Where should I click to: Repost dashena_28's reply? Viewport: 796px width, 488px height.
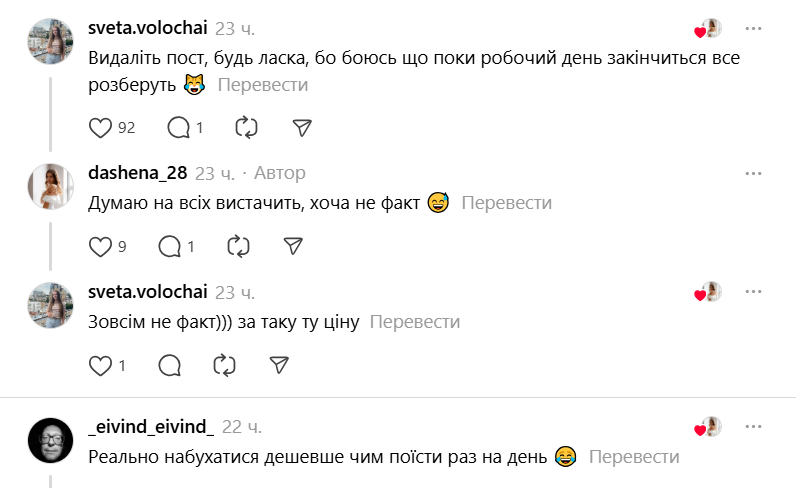238,246
